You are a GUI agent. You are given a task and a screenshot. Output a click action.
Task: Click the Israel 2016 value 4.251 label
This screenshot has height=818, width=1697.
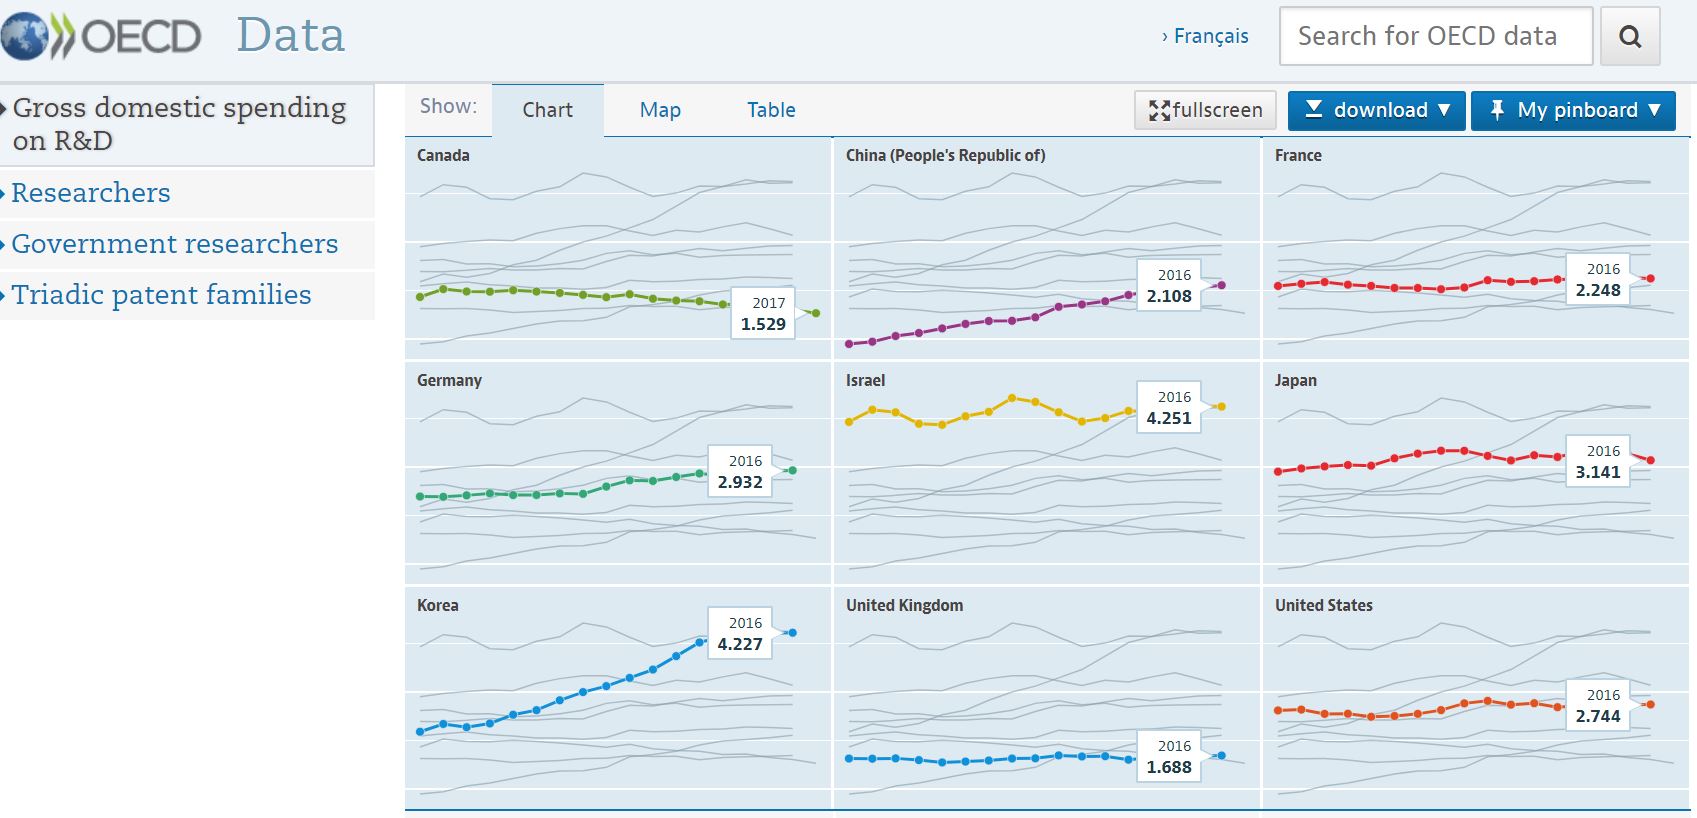(x=1169, y=408)
